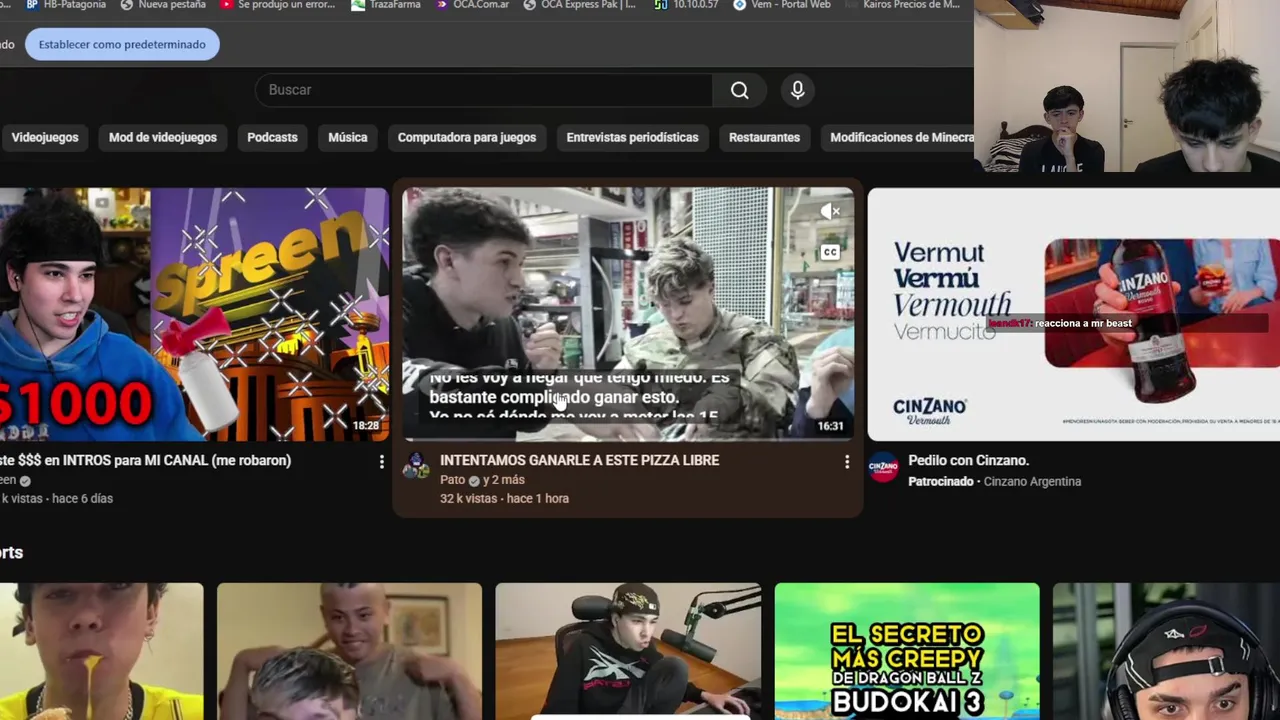This screenshot has width=1280, height=720.
Task: Open short with person at microphone desk
Action: click(628, 651)
